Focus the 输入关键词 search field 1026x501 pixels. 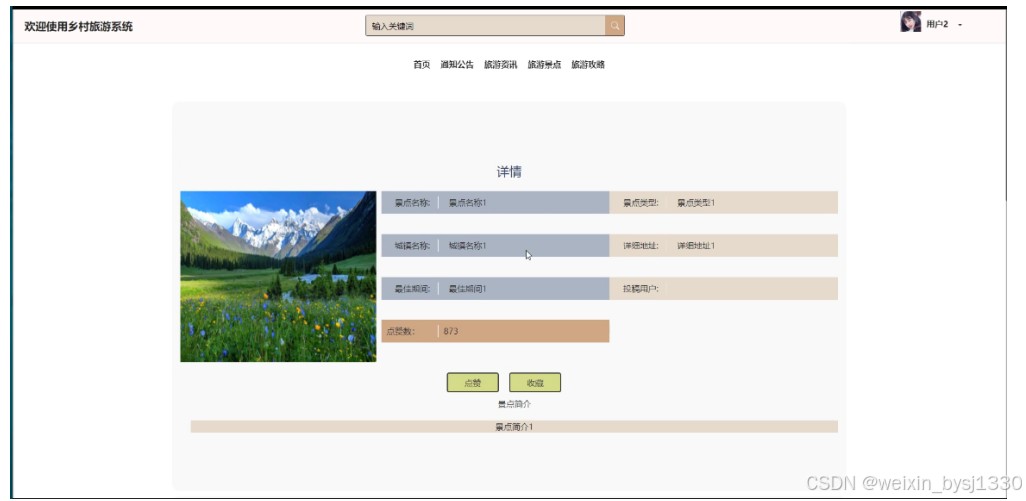(486, 26)
